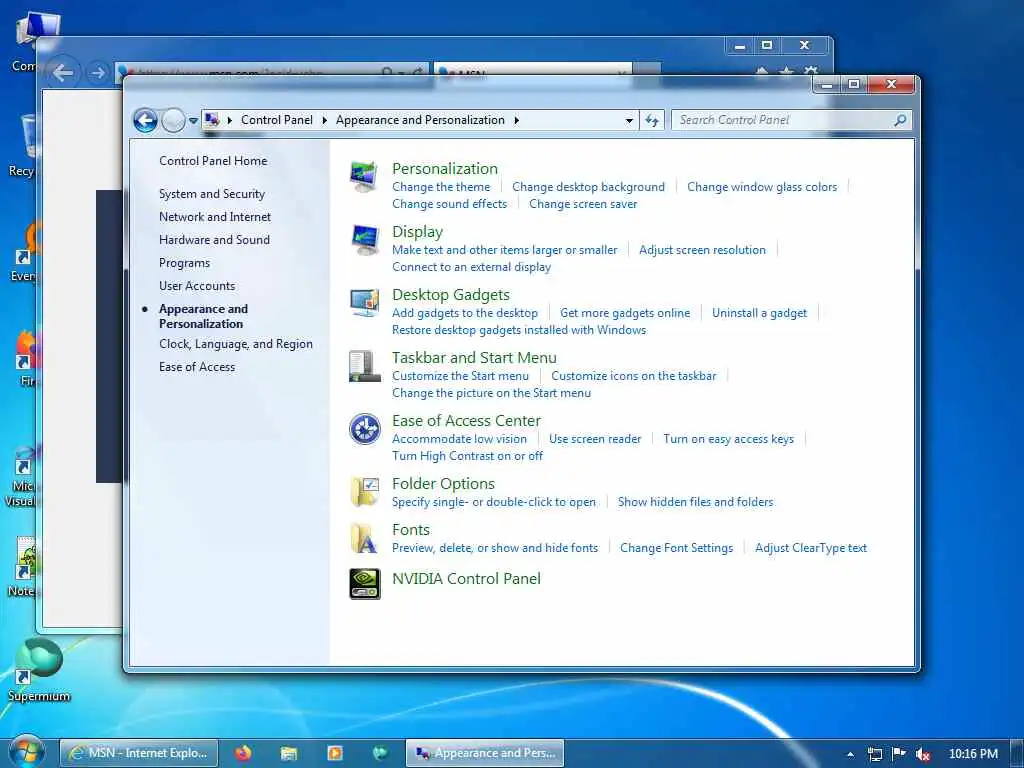The height and width of the screenshot is (768, 1024).
Task: Click Change the theme link
Action: 441,187
